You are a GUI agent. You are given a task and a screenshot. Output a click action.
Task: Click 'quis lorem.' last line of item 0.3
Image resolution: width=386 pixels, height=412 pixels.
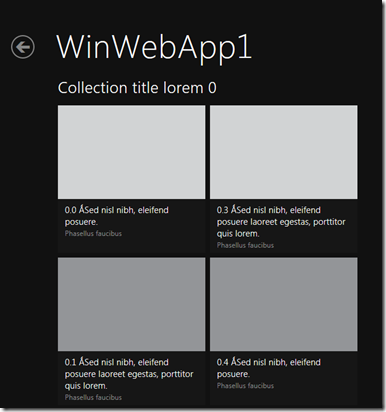click(238, 234)
